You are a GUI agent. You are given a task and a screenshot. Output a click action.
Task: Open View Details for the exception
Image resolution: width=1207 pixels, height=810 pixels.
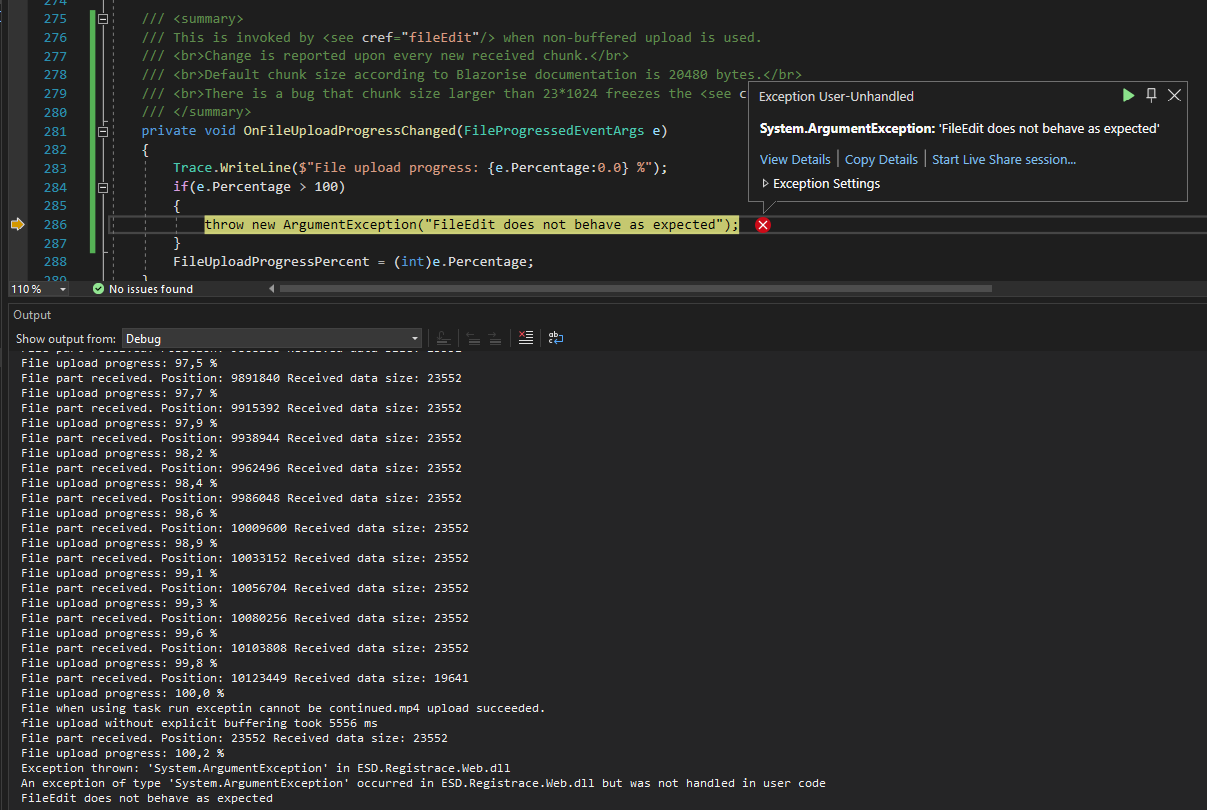795,159
